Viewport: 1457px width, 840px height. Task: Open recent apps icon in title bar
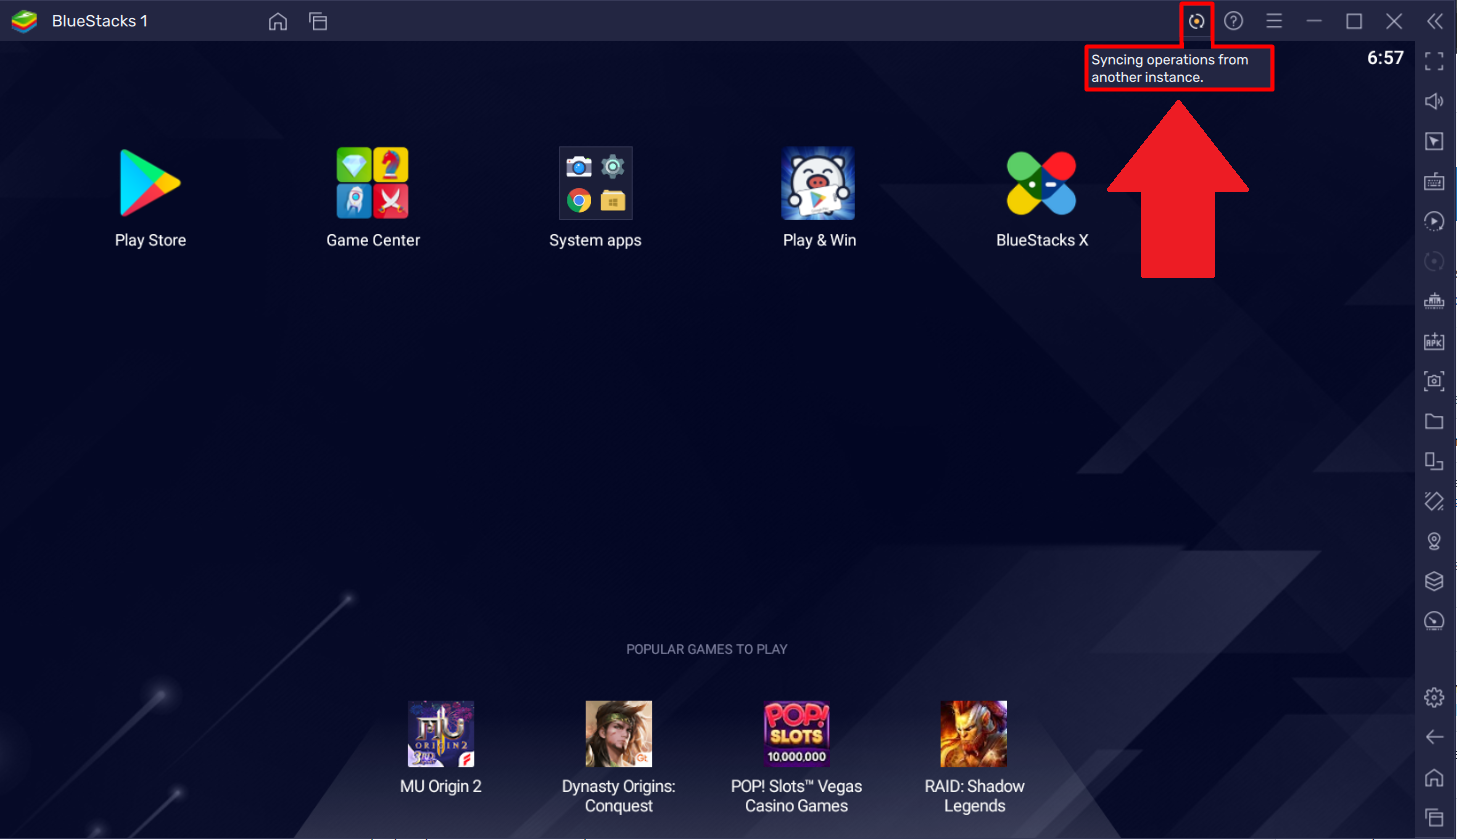click(318, 21)
